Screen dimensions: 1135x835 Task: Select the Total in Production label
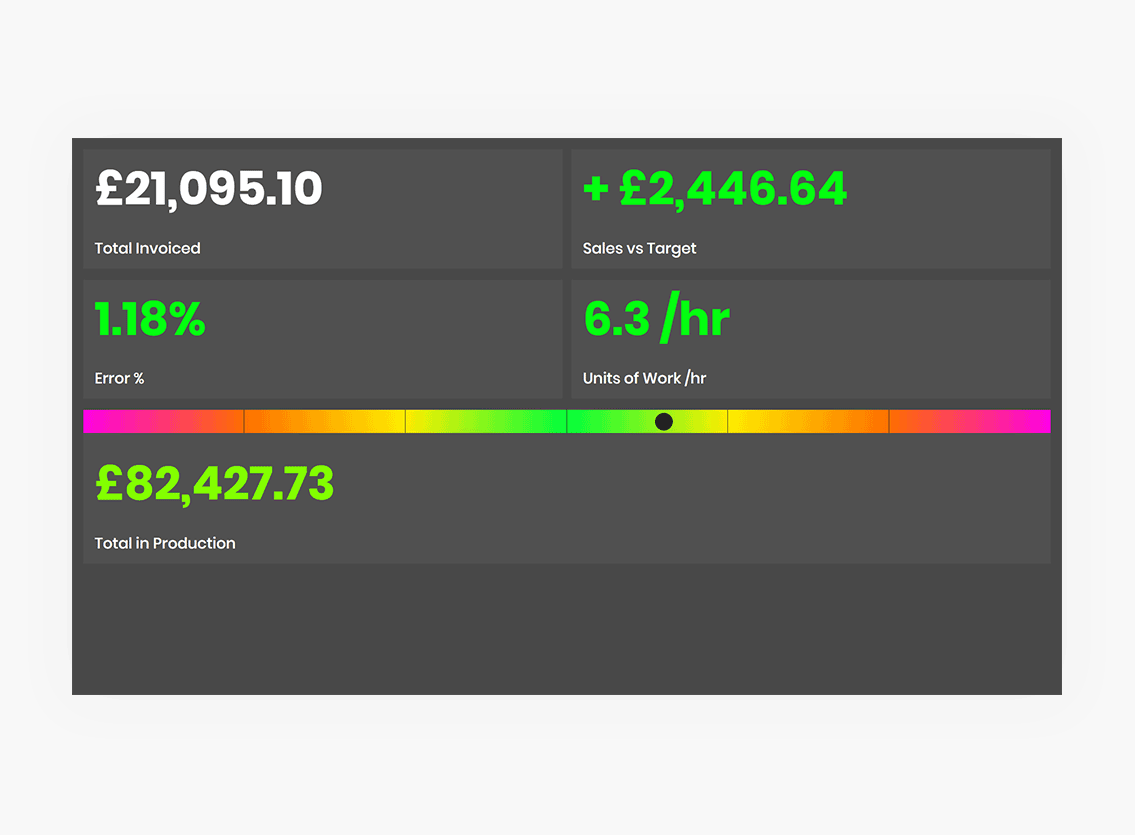[x=165, y=543]
